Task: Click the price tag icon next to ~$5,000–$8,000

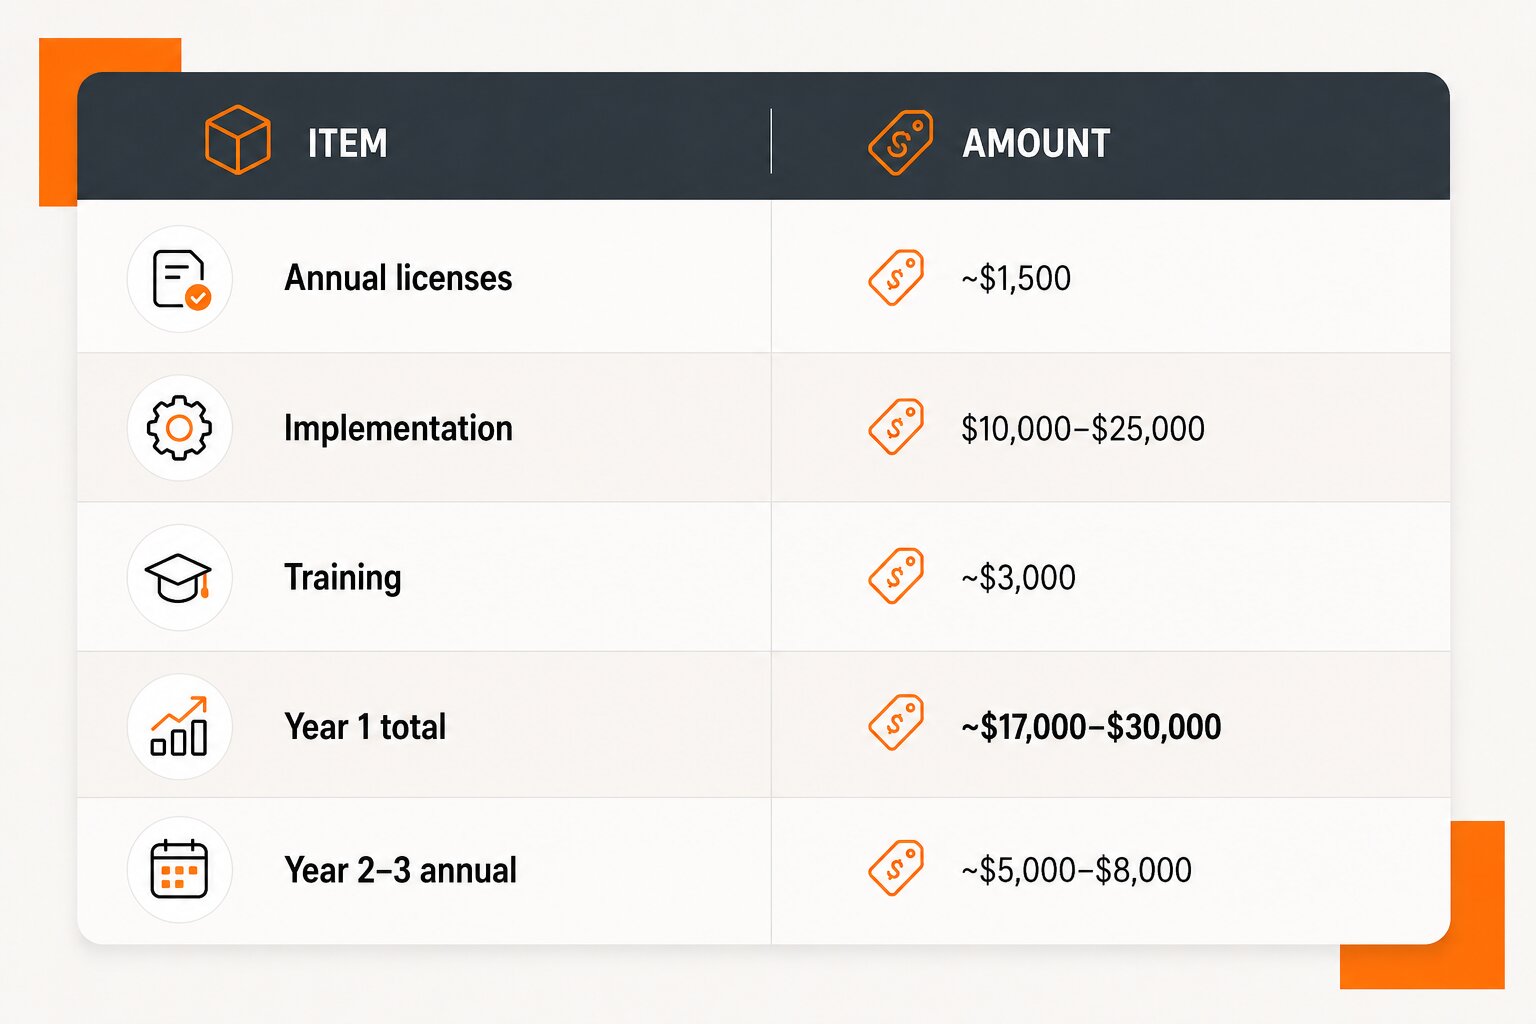Action: [896, 868]
